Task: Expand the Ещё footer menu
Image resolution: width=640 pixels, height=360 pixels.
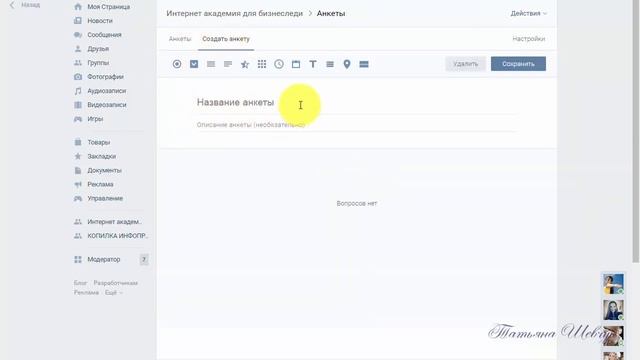Action: pyautogui.click(x=113, y=293)
